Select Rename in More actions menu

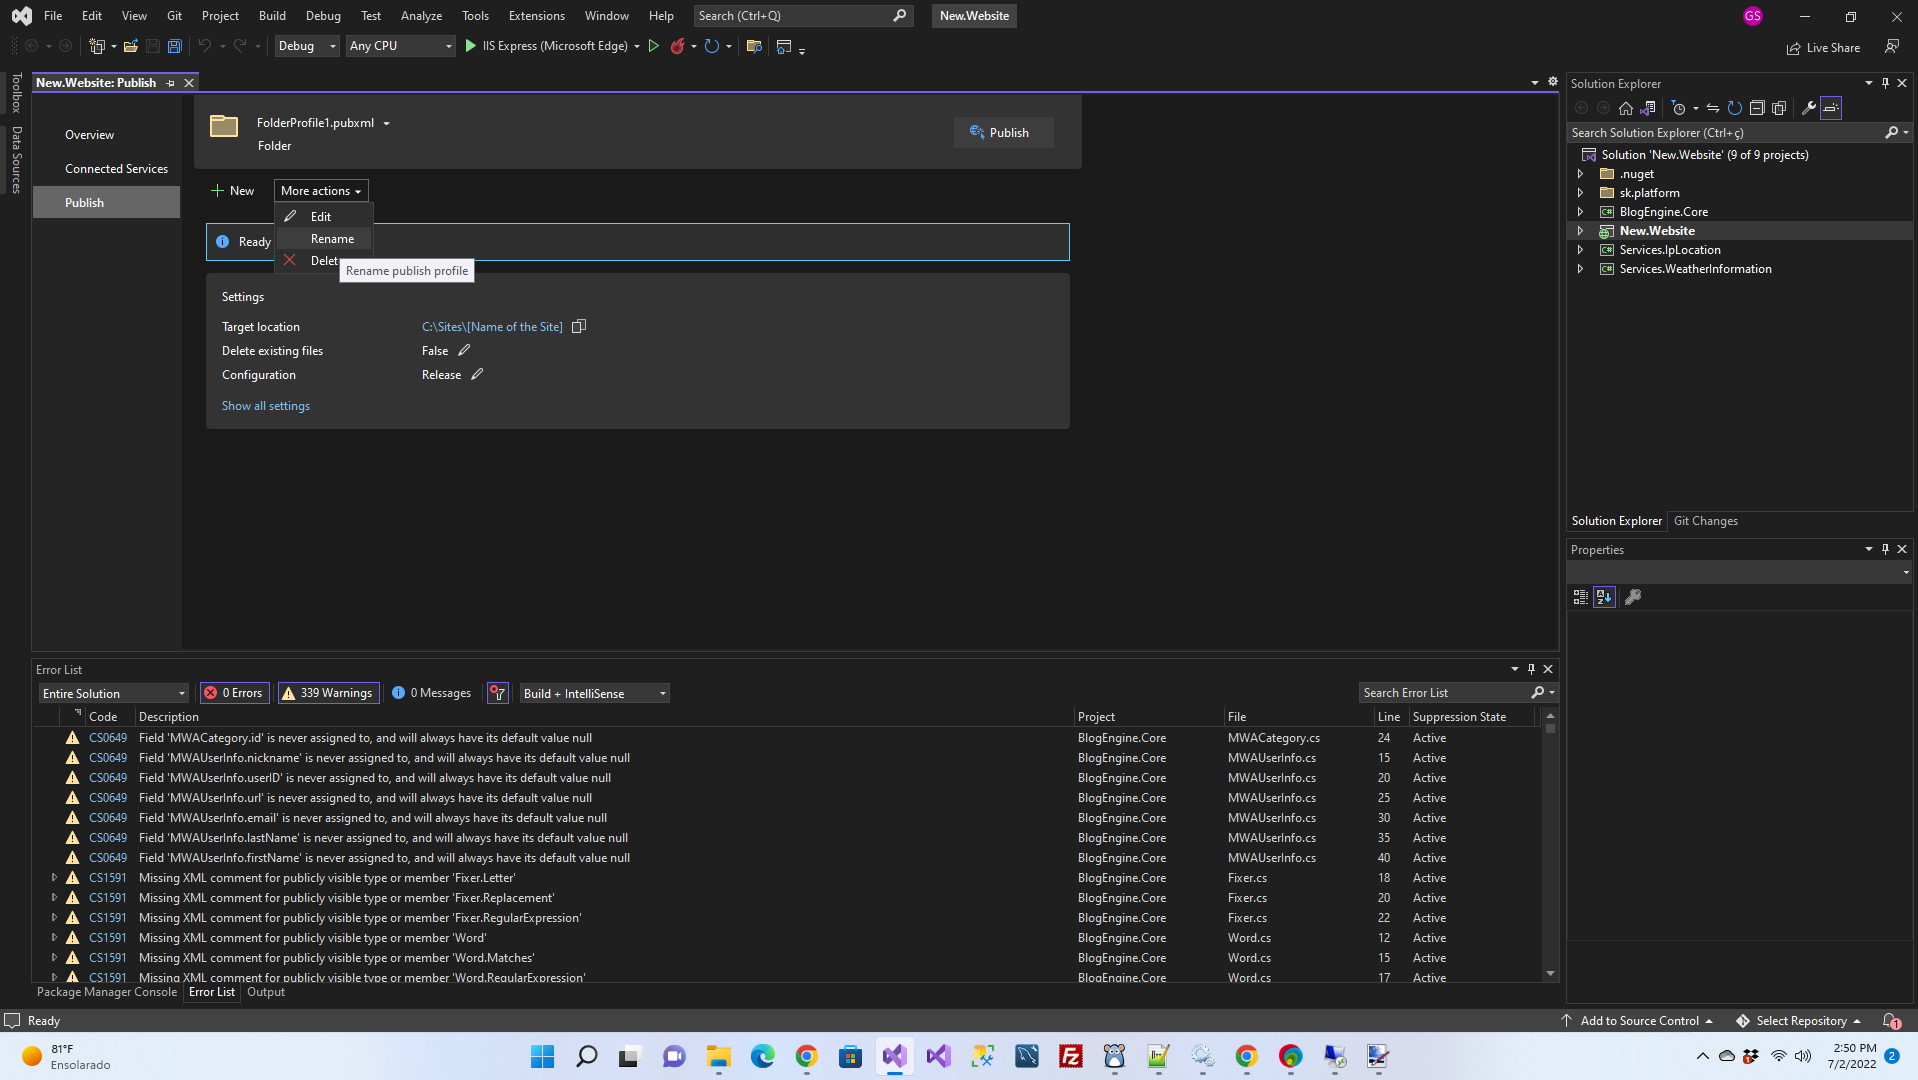332,239
